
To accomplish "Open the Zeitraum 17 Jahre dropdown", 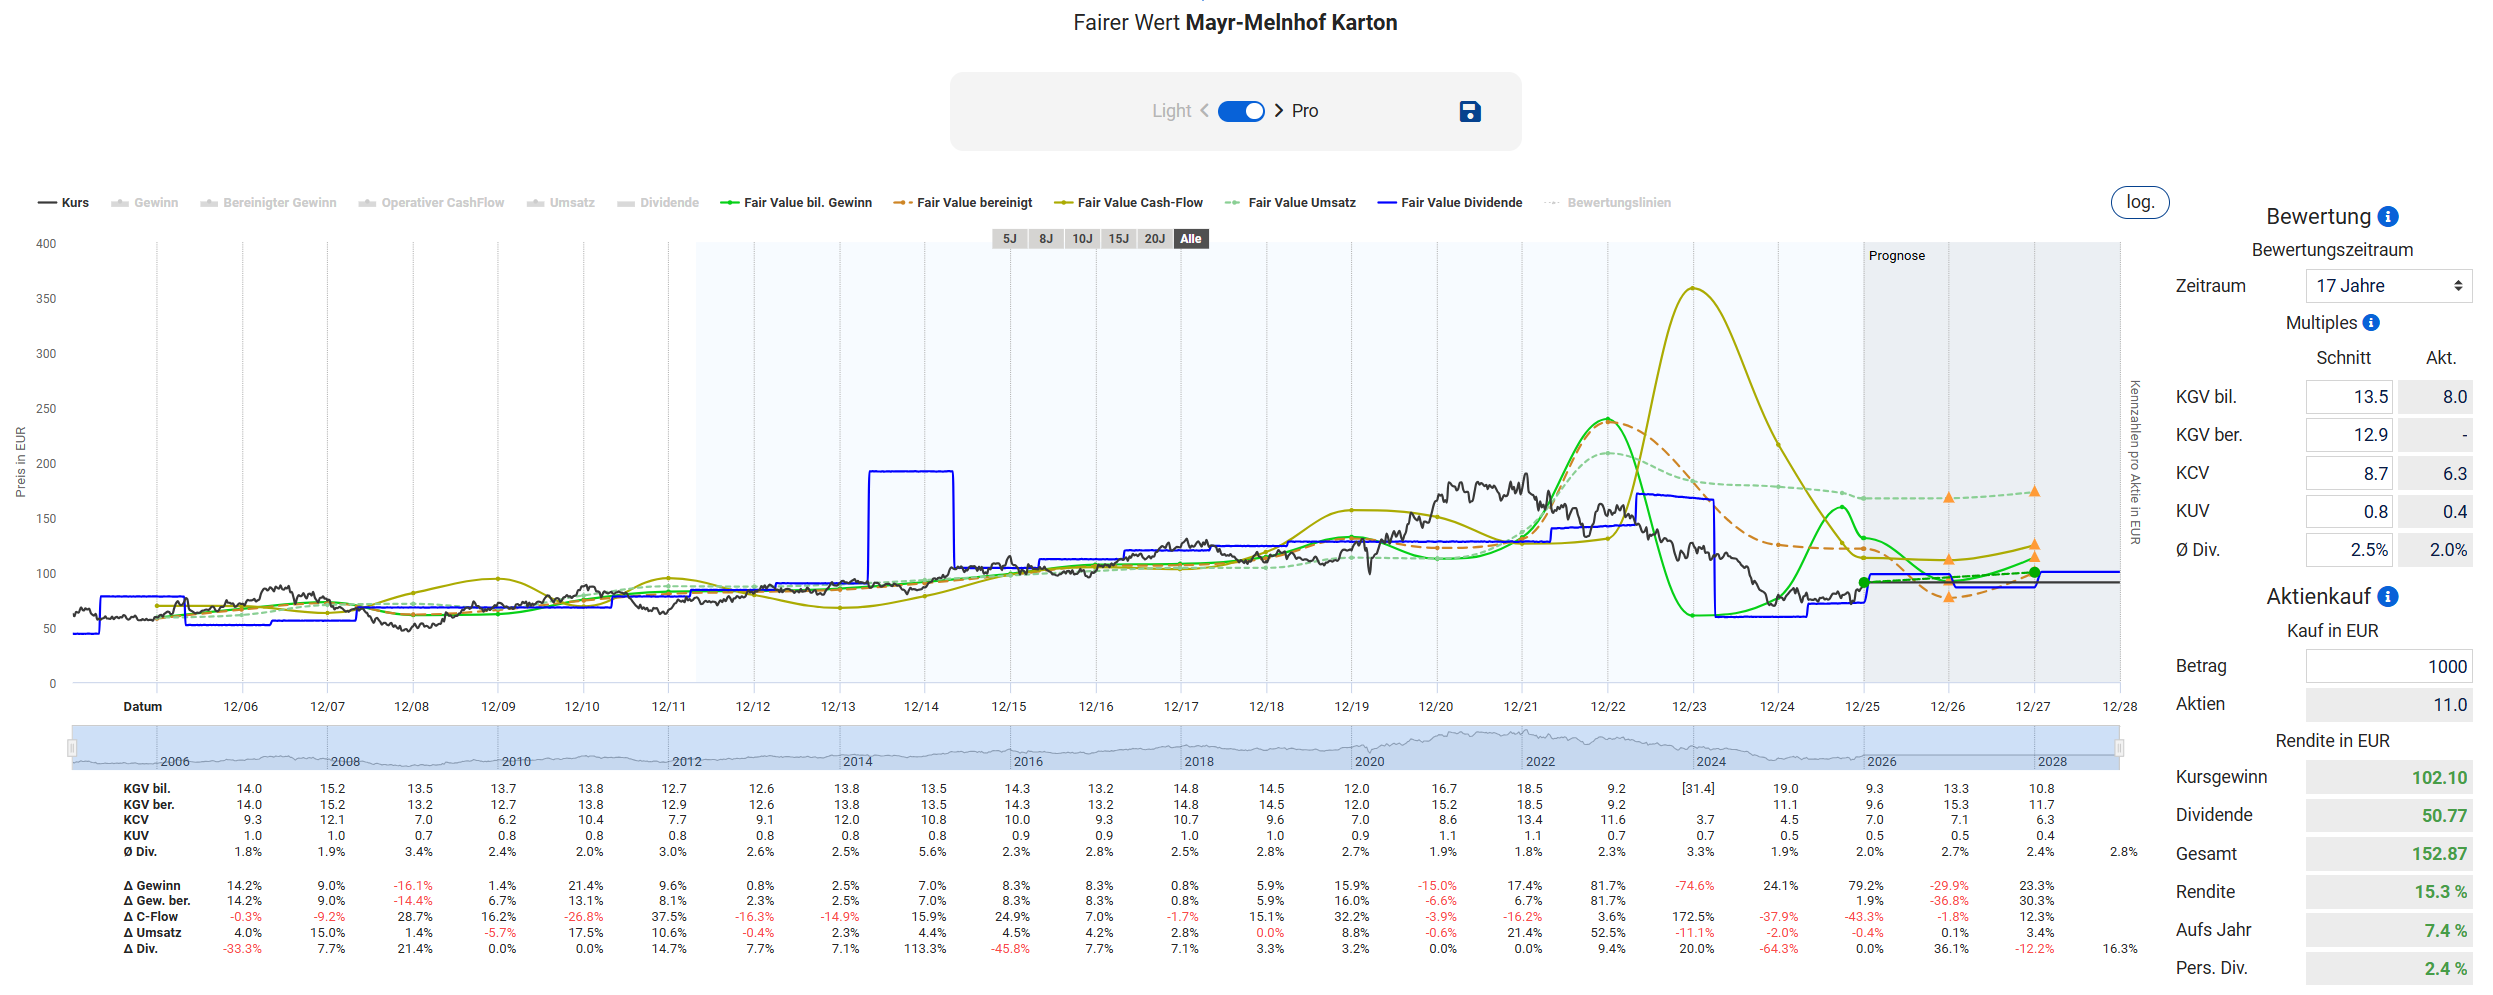I will click(x=2388, y=286).
